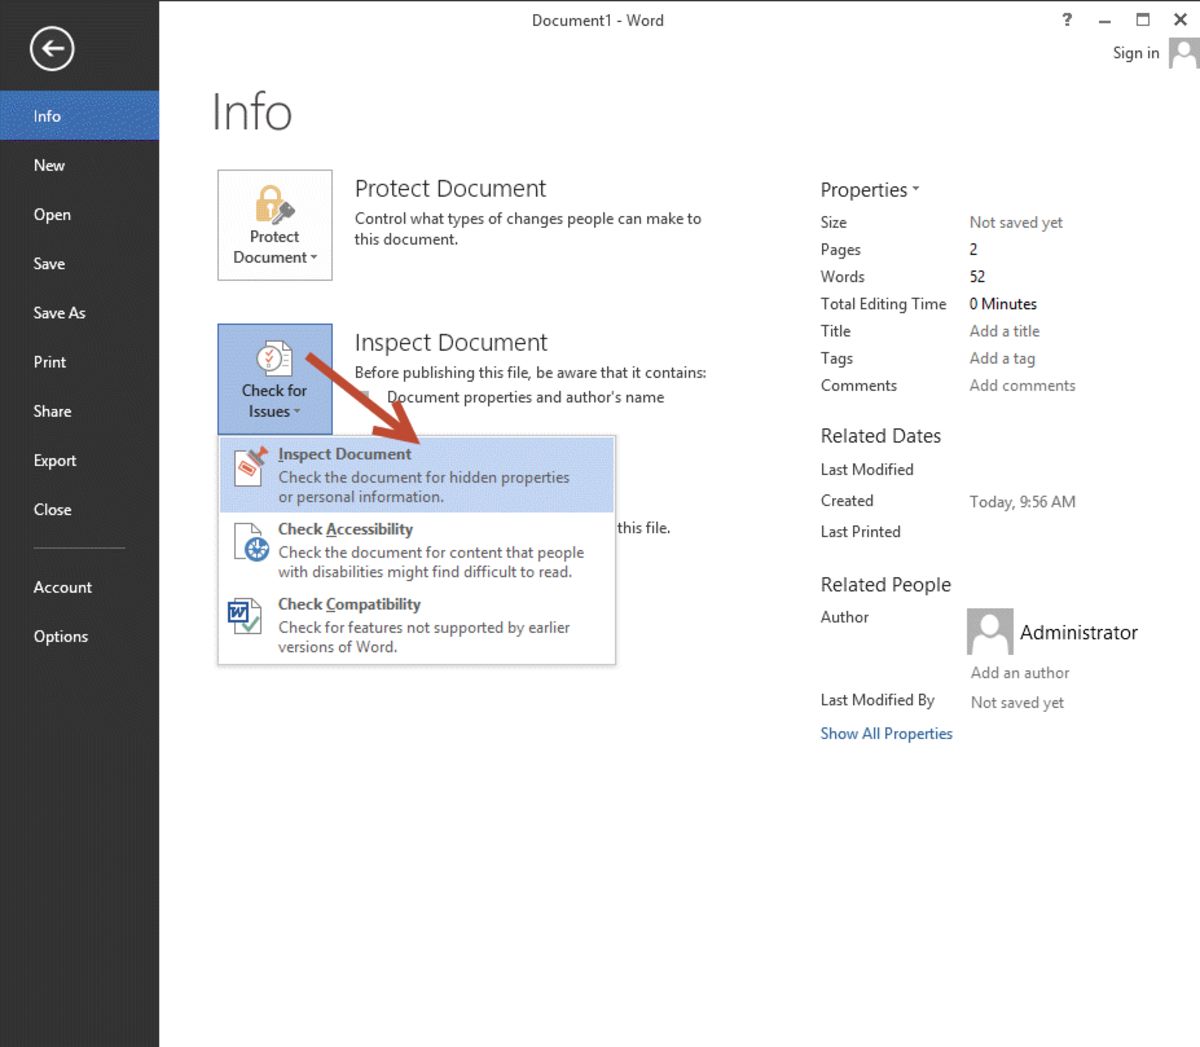Click the Protect Document padlock icon

pyautogui.click(x=274, y=204)
